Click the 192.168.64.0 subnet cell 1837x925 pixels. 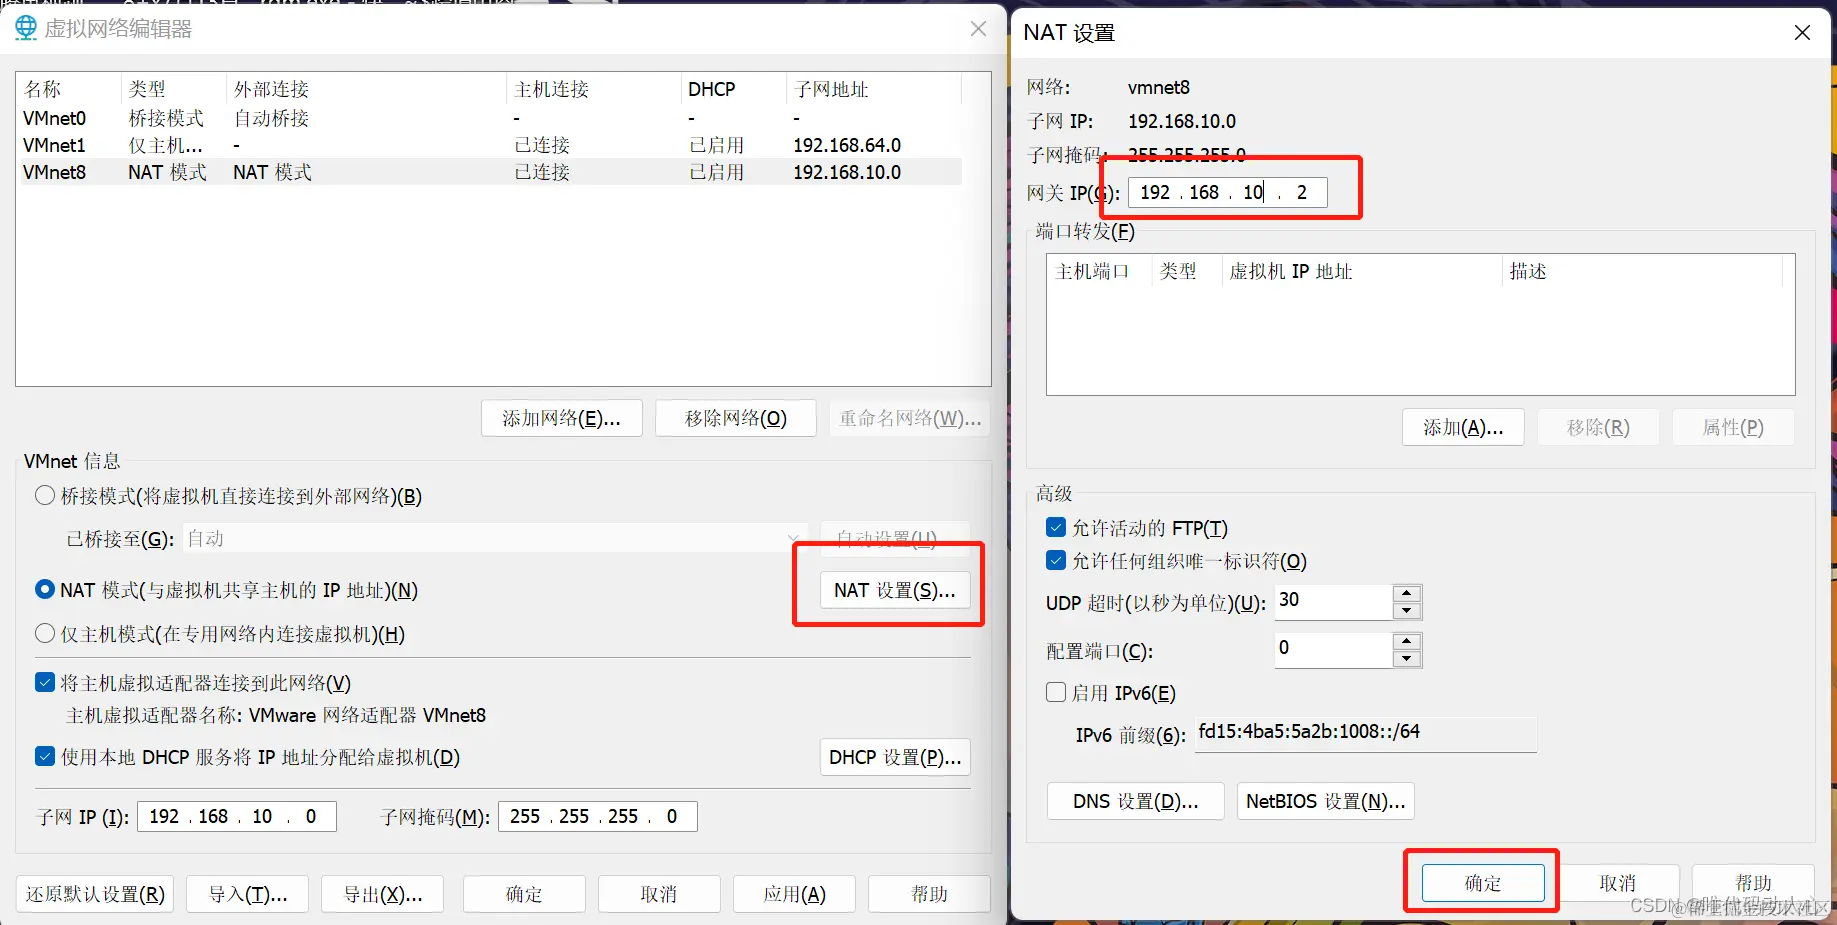[x=847, y=145]
